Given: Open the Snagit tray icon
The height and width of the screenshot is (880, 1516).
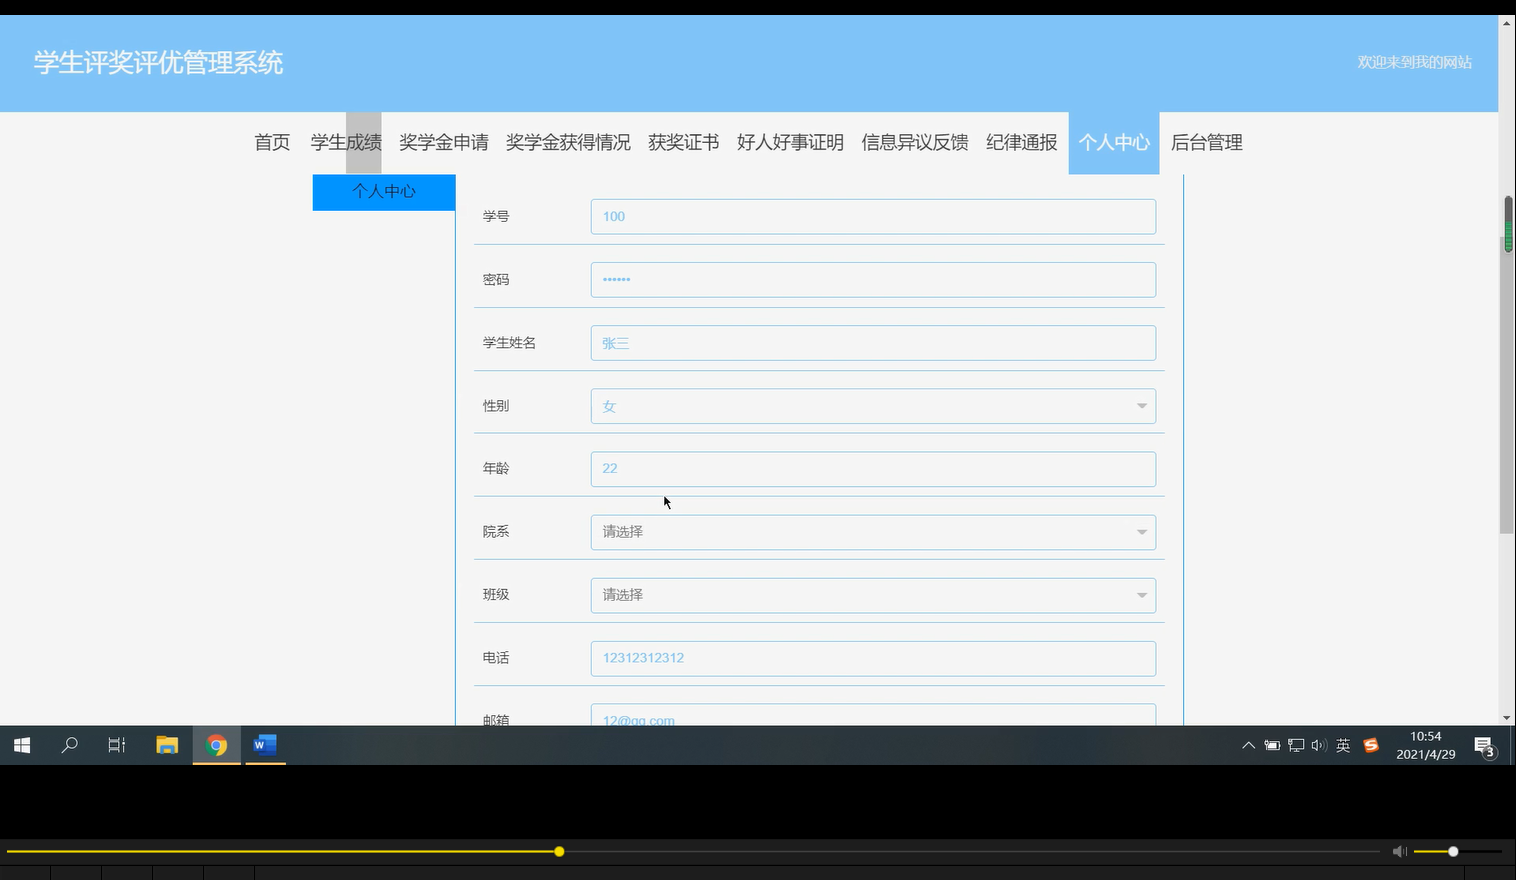Looking at the screenshot, I should click(x=1370, y=745).
